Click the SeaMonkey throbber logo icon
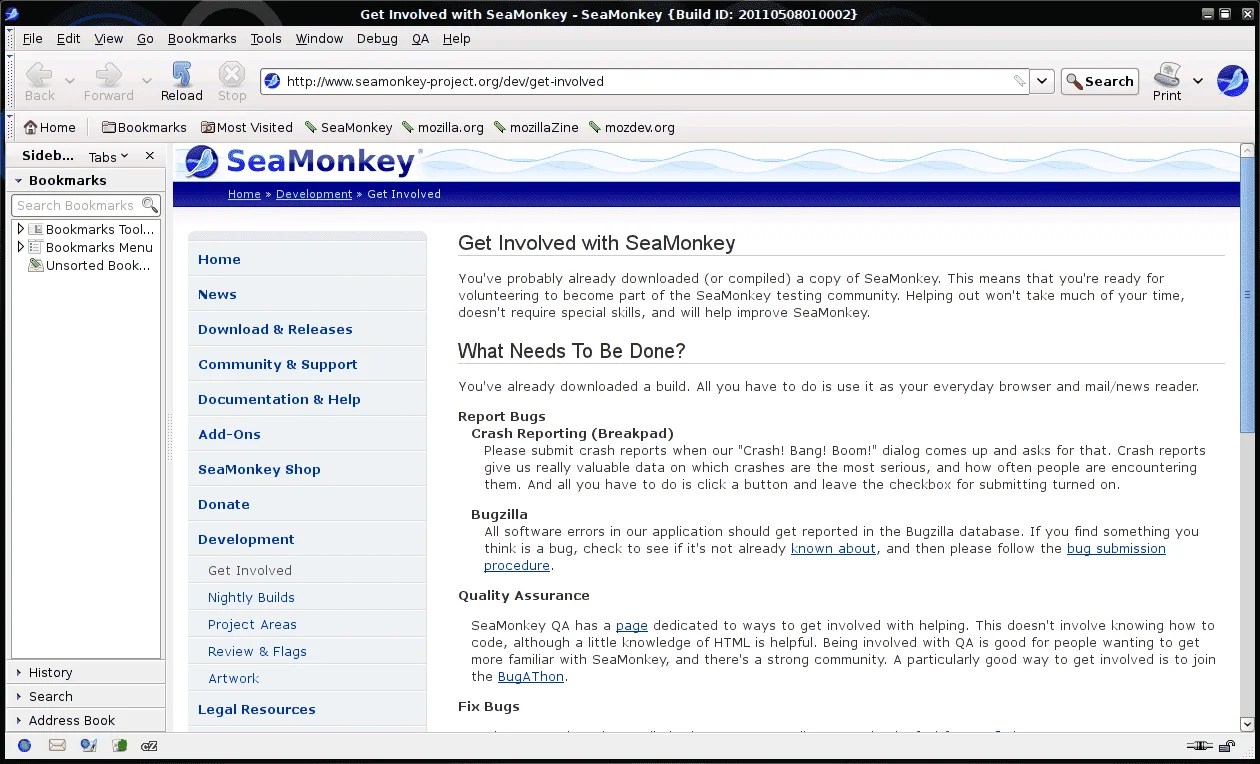The height and width of the screenshot is (764, 1260). click(1233, 81)
